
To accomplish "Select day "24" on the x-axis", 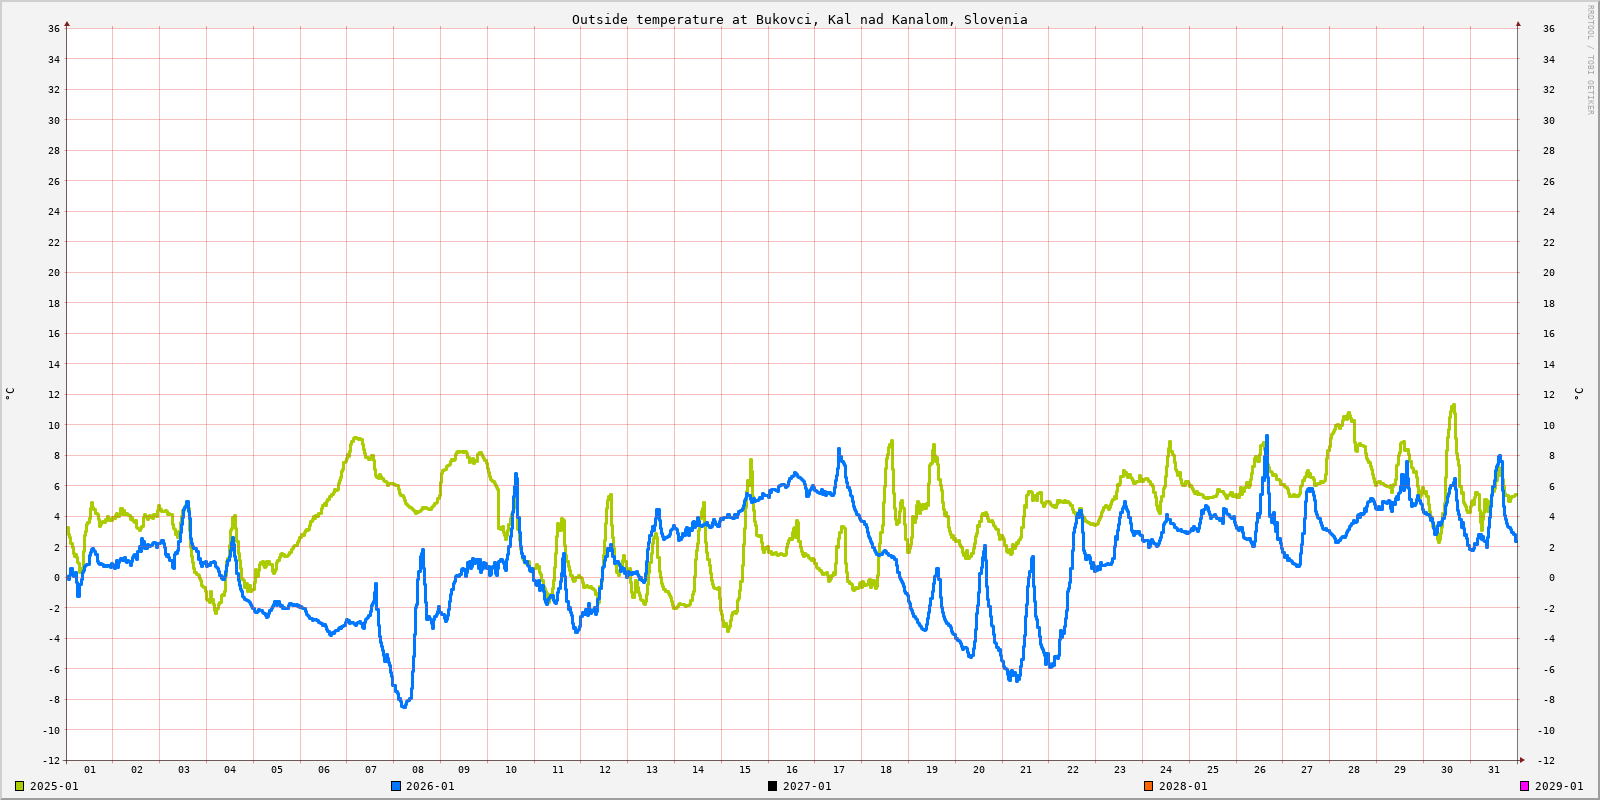I will [x=1166, y=770].
